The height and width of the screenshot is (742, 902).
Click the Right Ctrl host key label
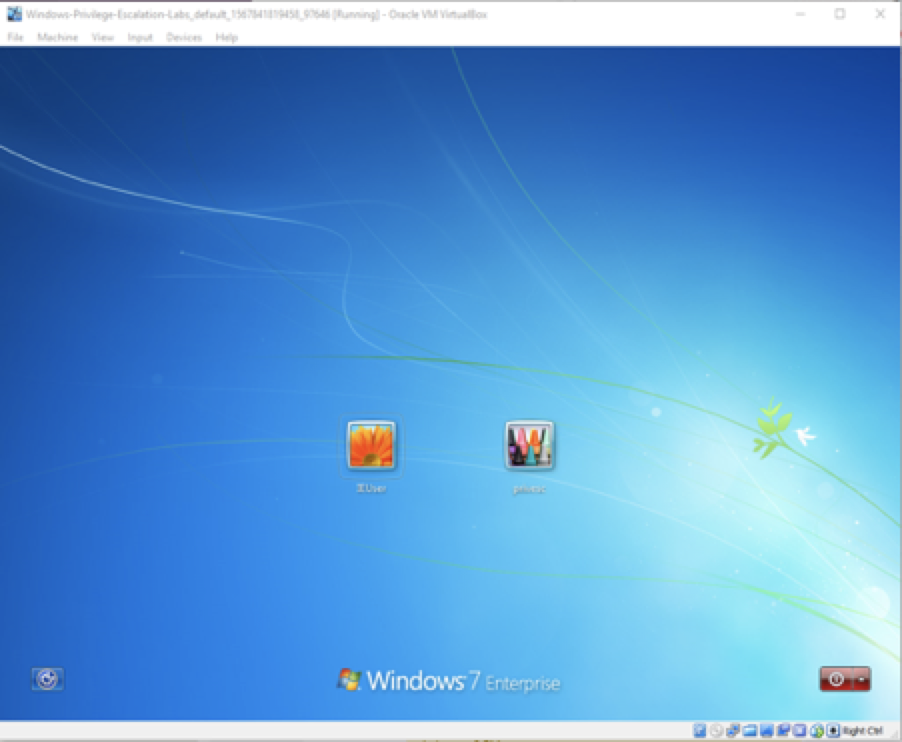[863, 730]
